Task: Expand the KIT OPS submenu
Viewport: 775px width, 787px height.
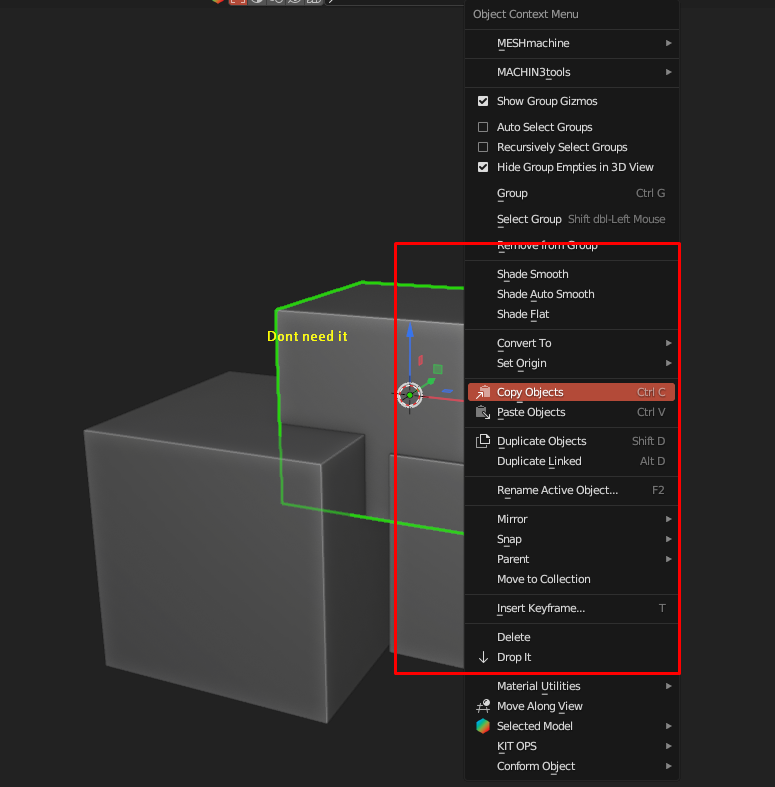Action: 572,746
